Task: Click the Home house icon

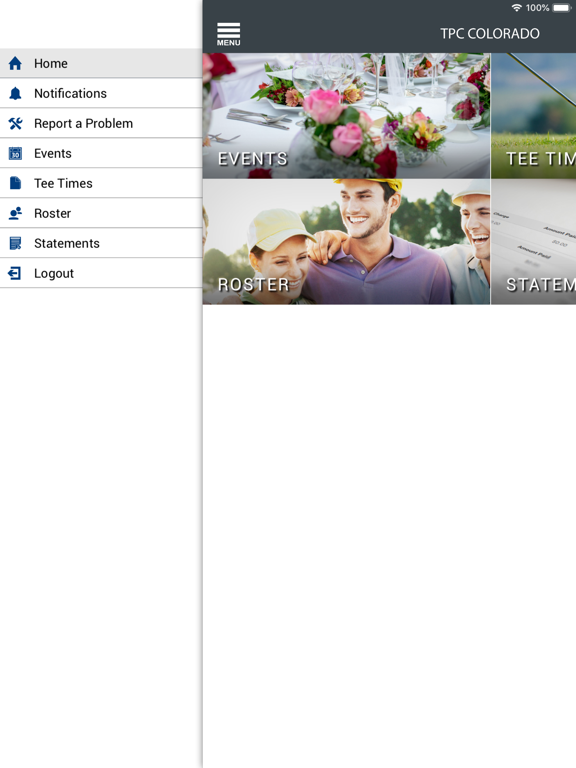Action: pos(15,63)
